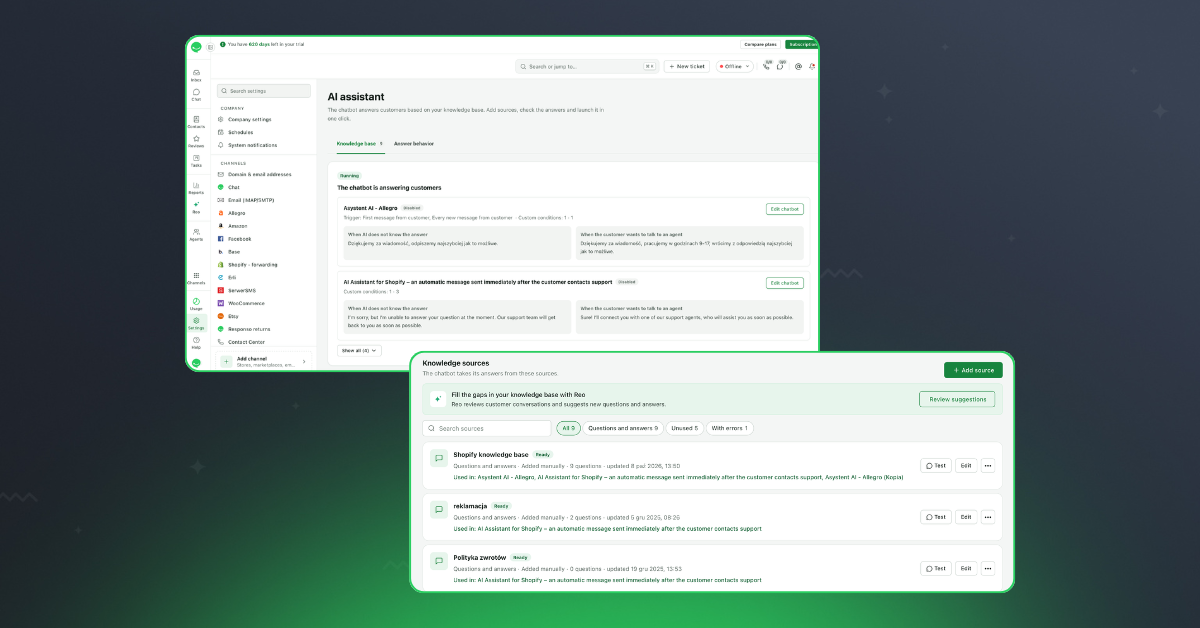Open the more options menu for reklamacja source
1200x628 pixels.
click(988, 517)
